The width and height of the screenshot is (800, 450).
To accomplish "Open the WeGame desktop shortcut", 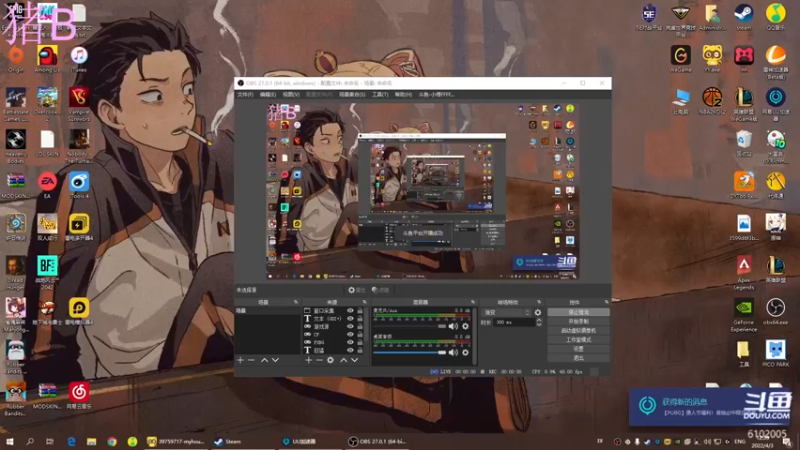I will tap(681, 59).
